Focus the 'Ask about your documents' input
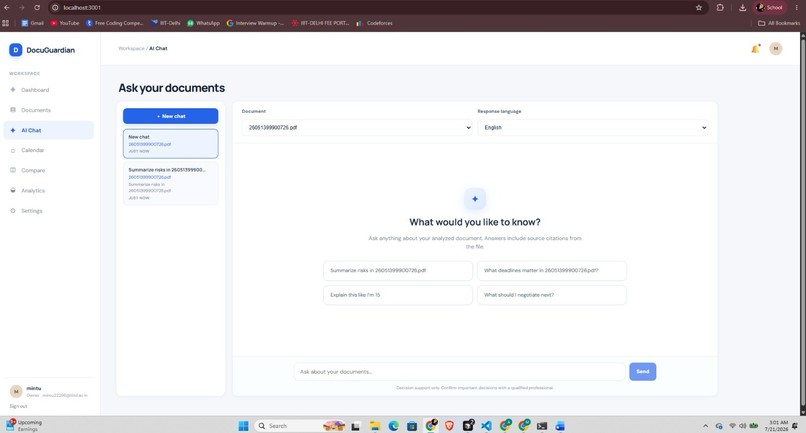Image resolution: width=806 pixels, height=433 pixels. [x=460, y=372]
